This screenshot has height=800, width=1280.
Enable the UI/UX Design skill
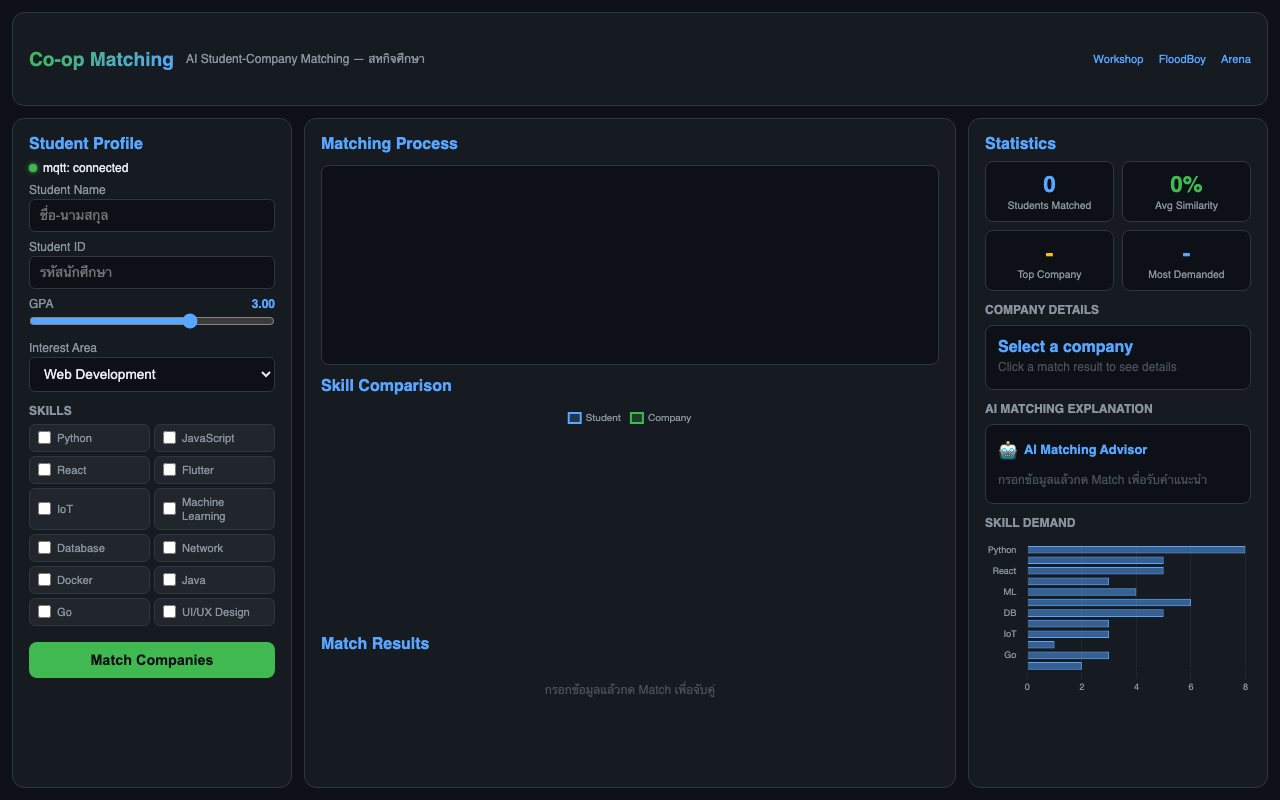170,612
